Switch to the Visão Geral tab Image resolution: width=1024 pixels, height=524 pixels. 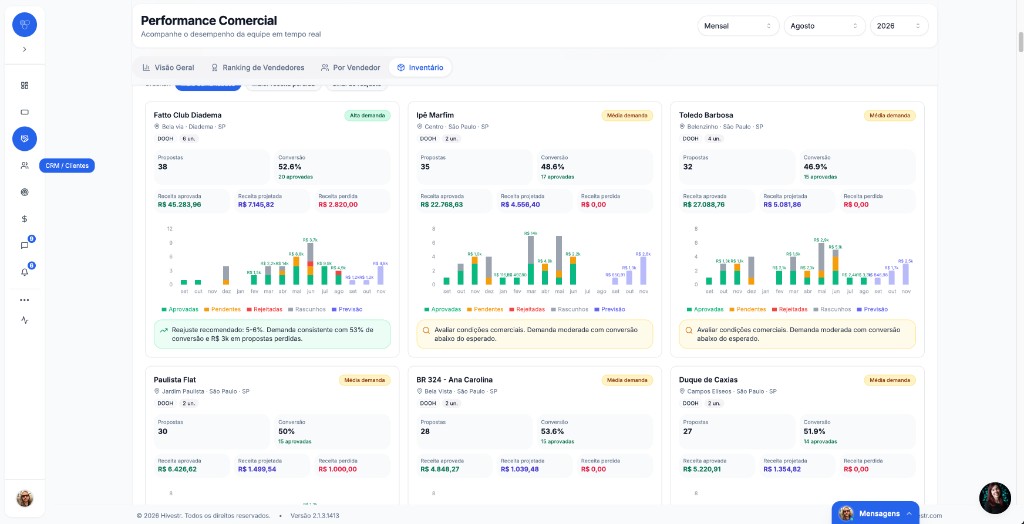[168, 67]
